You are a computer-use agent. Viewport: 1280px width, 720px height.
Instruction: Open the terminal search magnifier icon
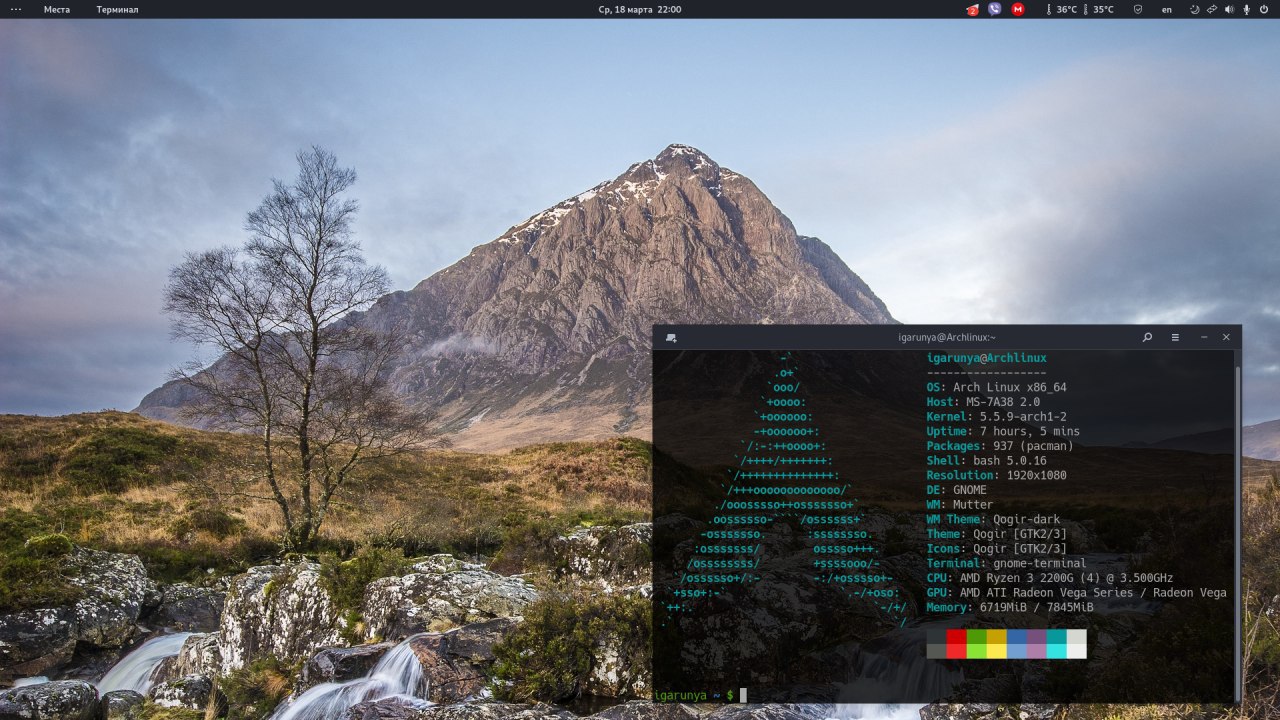point(1147,337)
